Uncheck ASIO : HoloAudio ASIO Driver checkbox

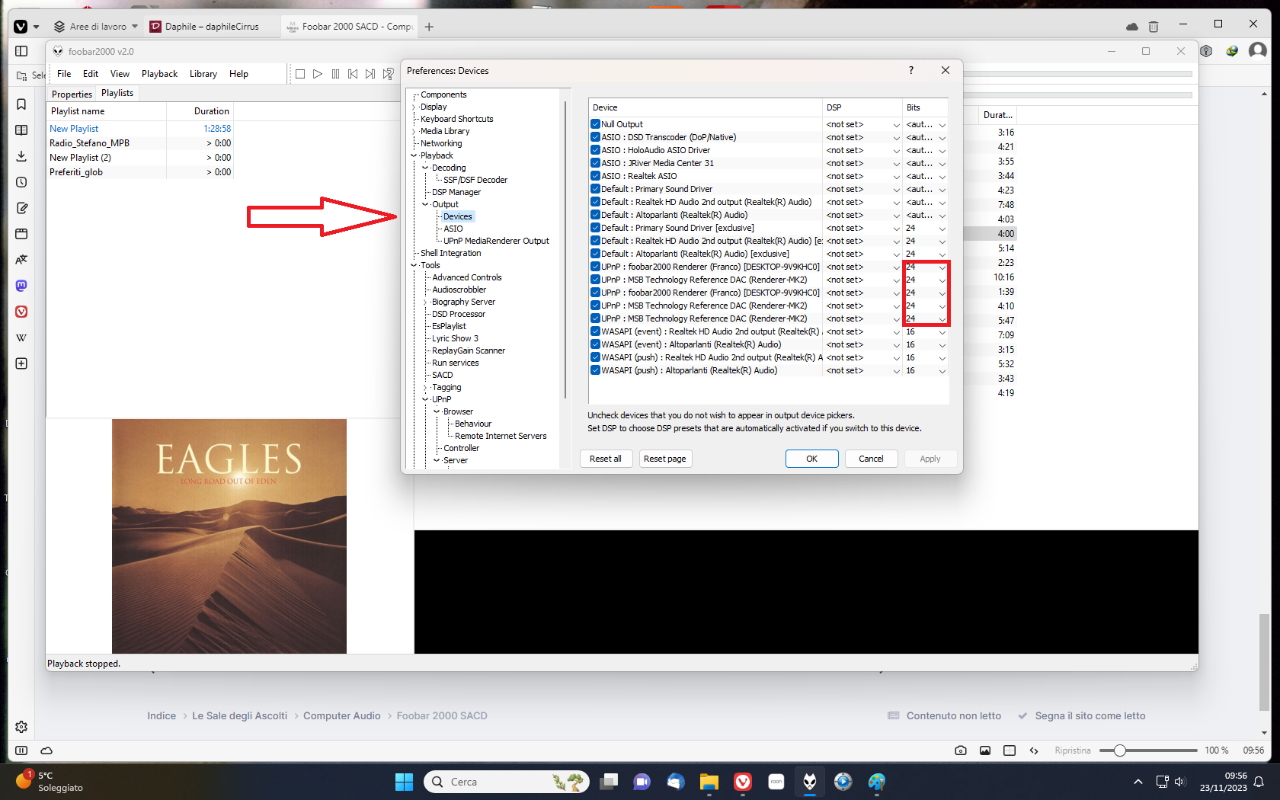(x=595, y=150)
